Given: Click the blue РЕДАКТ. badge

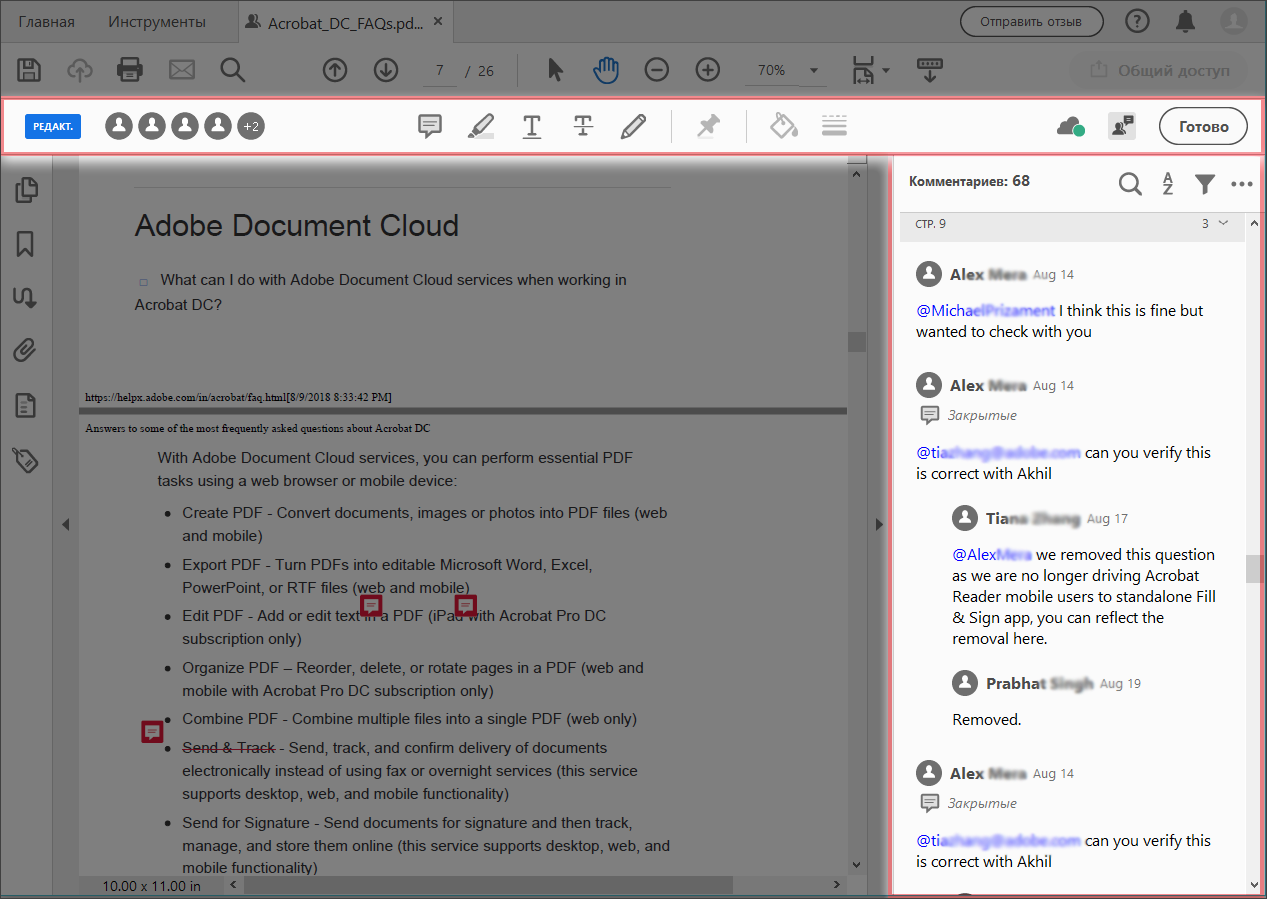Looking at the screenshot, I should 53,126.
